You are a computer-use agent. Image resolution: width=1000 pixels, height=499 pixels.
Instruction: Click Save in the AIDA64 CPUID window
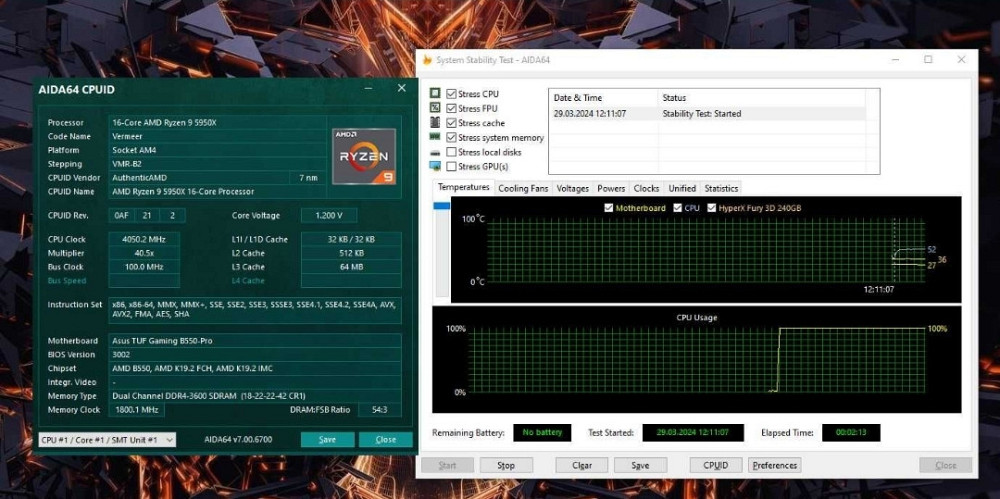327,440
